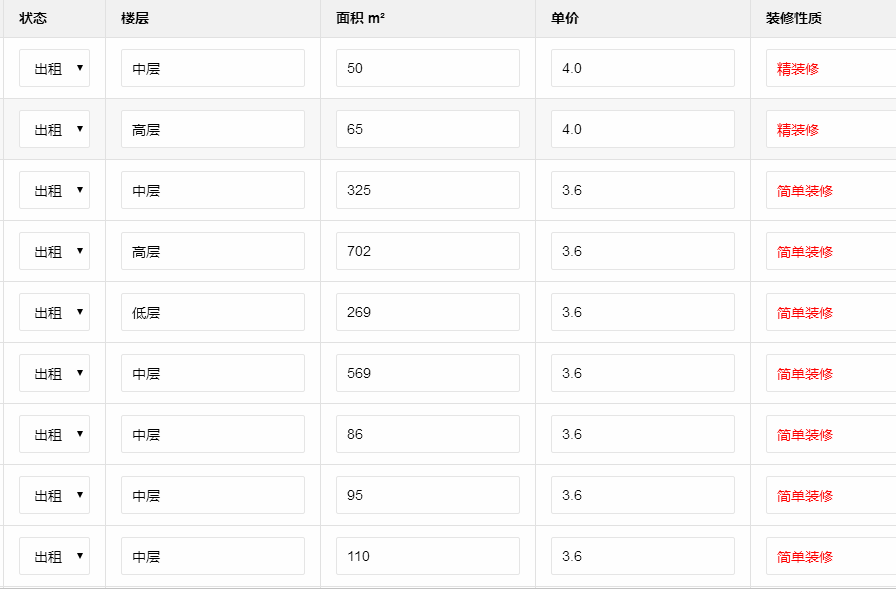Focus the 3.6 unit price in the 269 row
This screenshot has height=592, width=896.
[642, 312]
